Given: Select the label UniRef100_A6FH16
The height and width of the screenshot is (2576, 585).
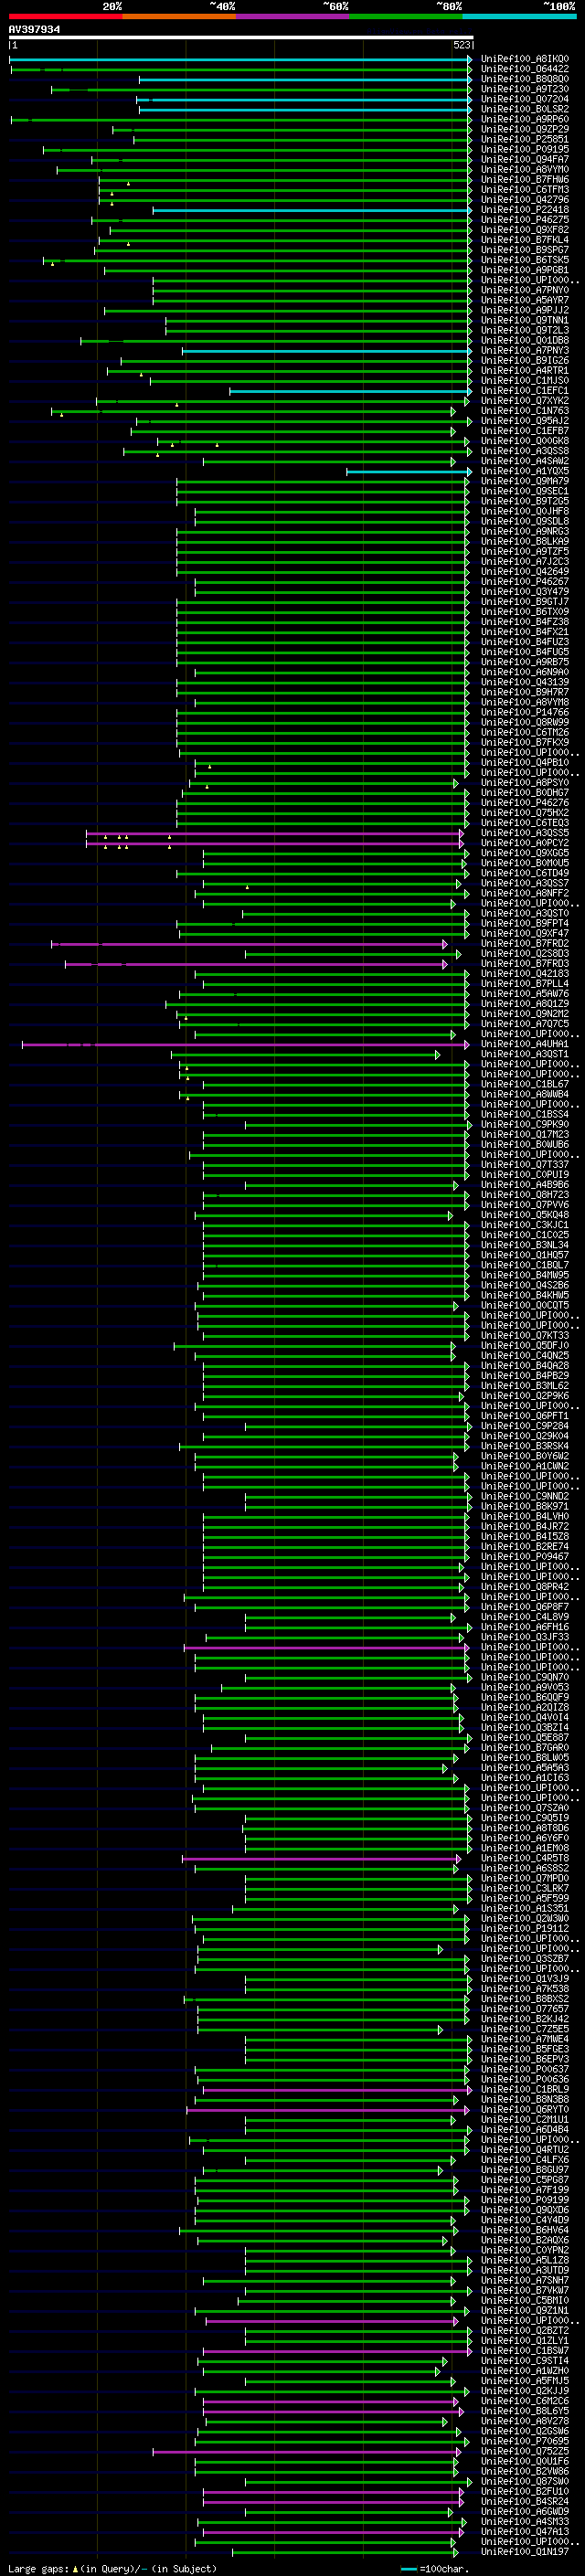Looking at the screenshot, I should [525, 1627].
